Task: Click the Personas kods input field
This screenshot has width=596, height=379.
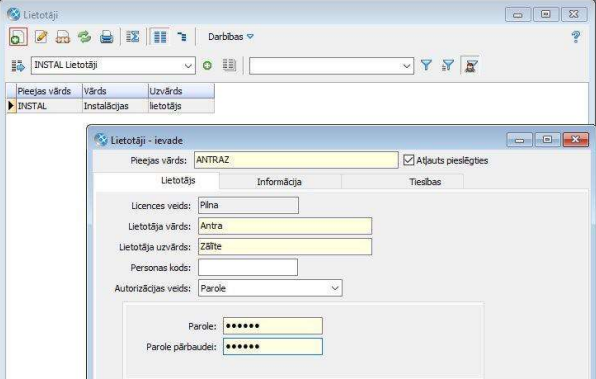Action: pyautogui.click(x=248, y=268)
